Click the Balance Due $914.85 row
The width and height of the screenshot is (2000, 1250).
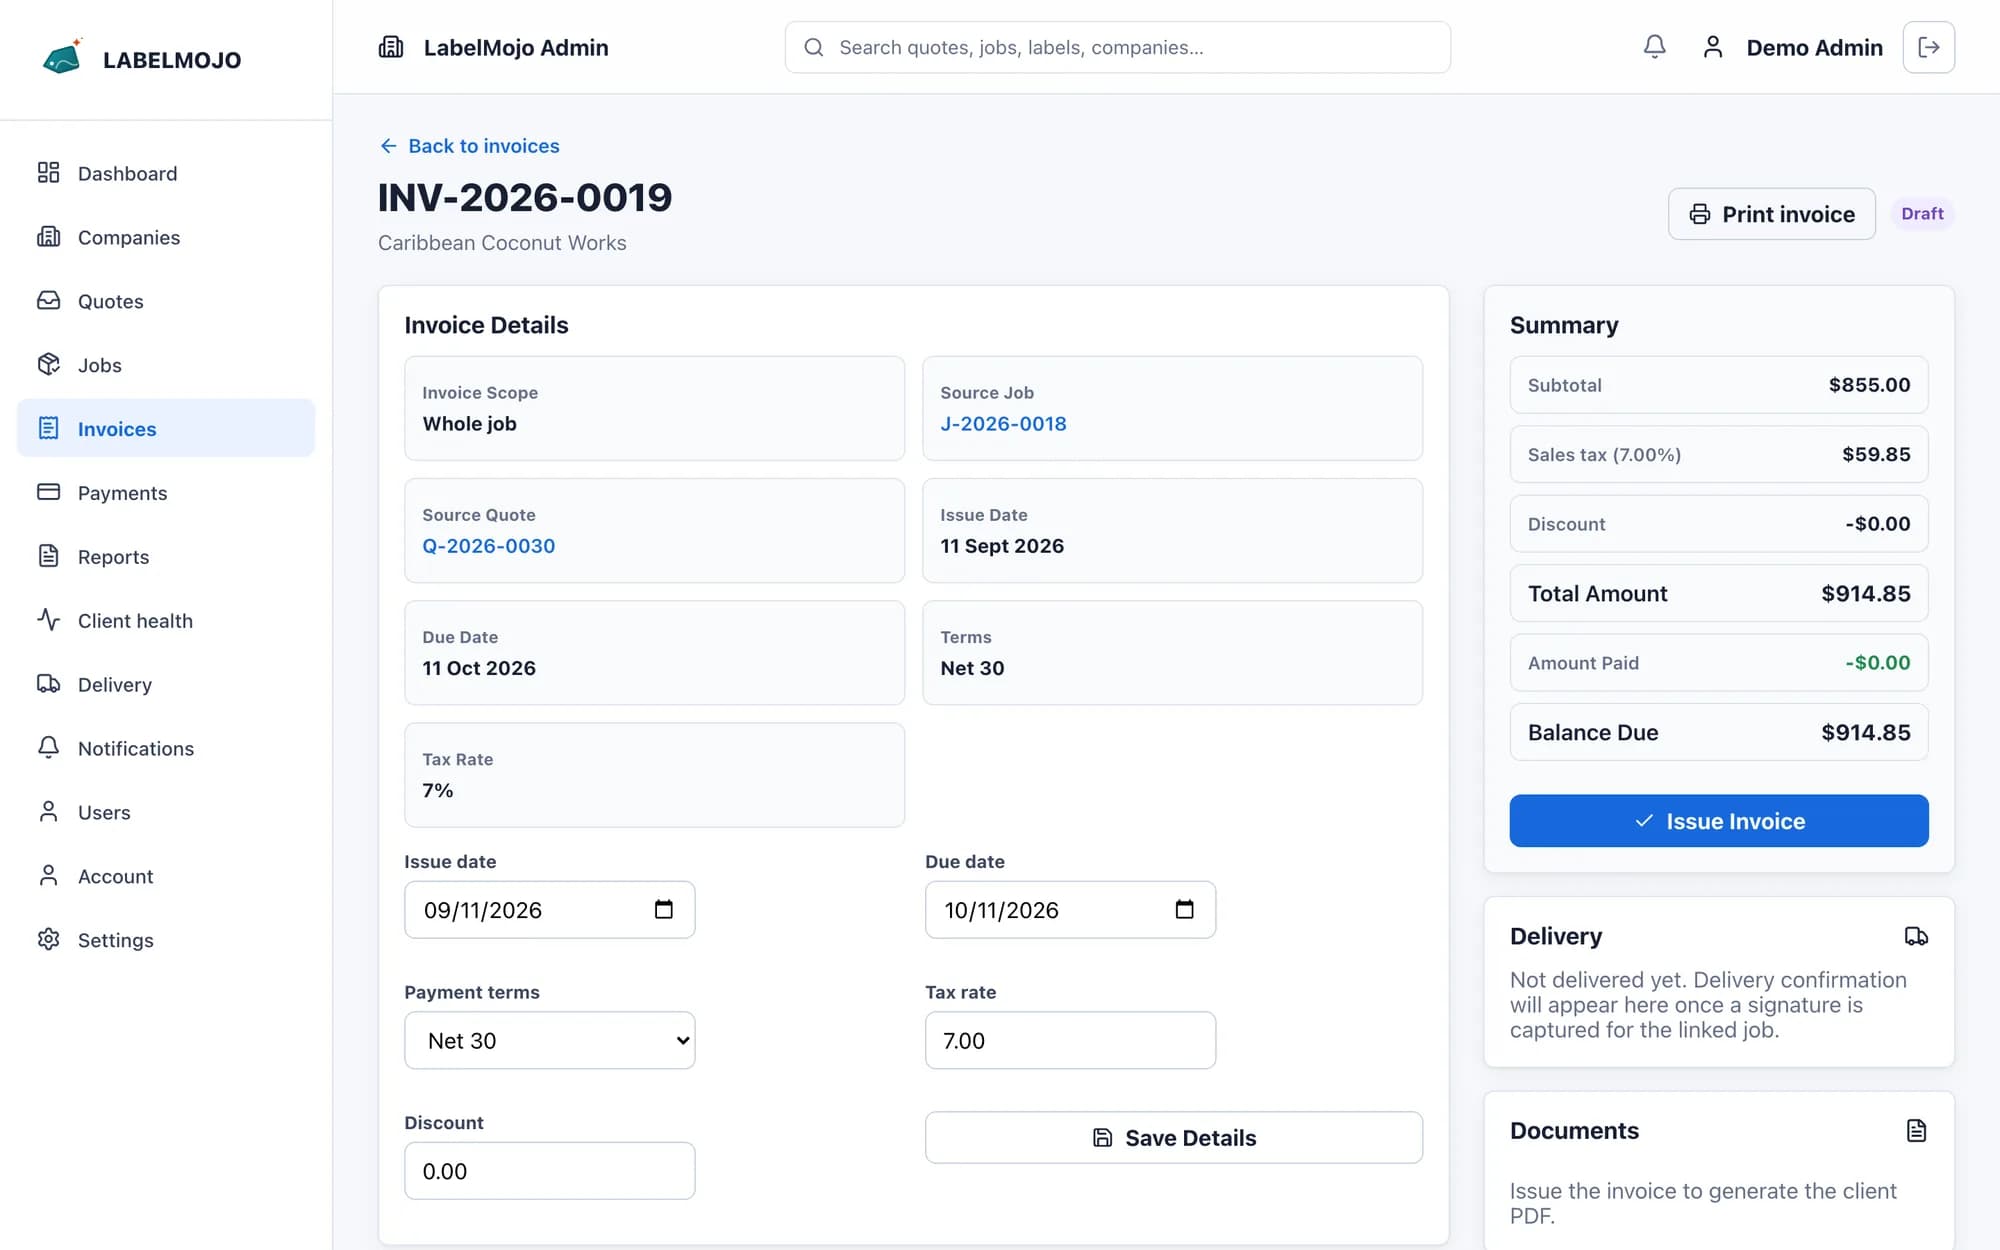point(1719,732)
